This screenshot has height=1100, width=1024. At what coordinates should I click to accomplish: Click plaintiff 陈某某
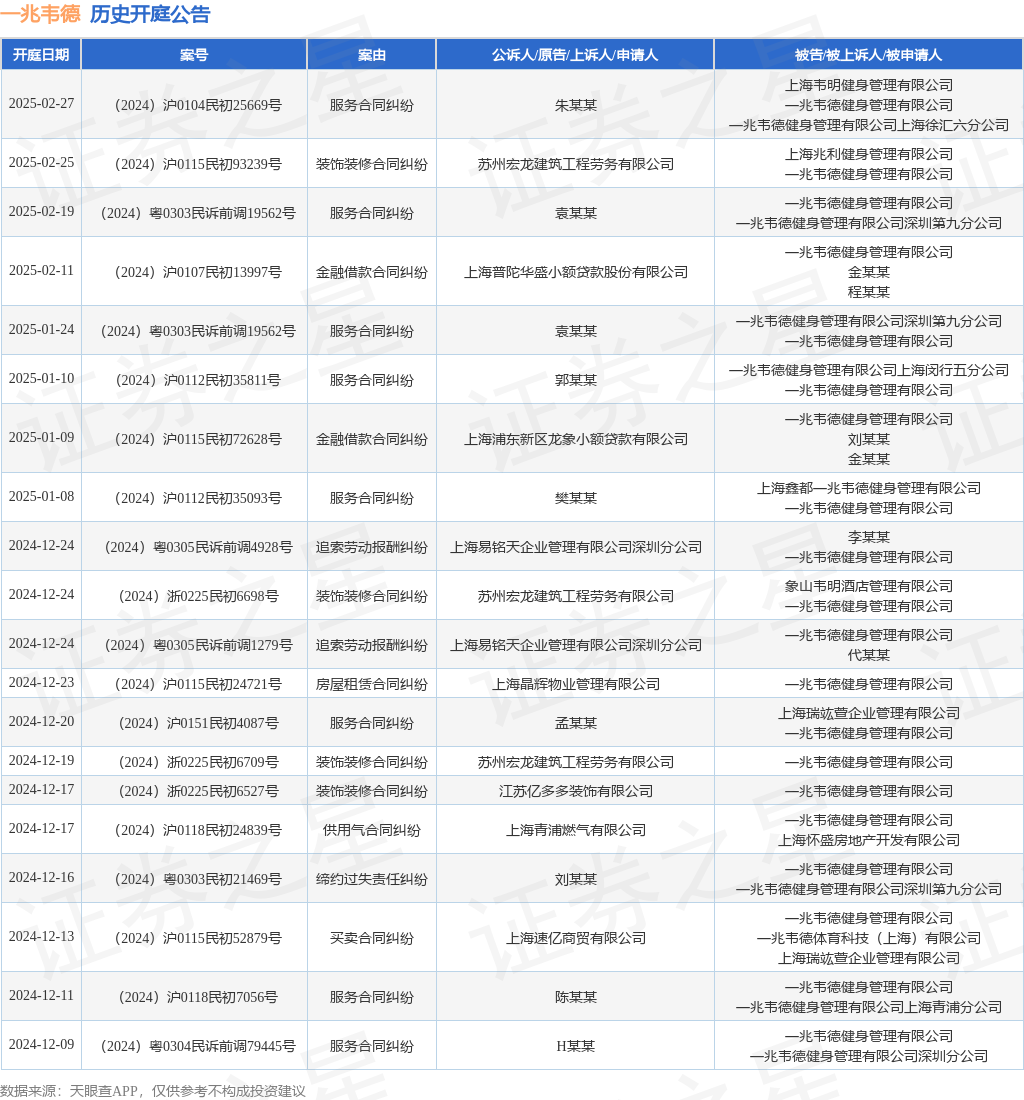tap(575, 998)
